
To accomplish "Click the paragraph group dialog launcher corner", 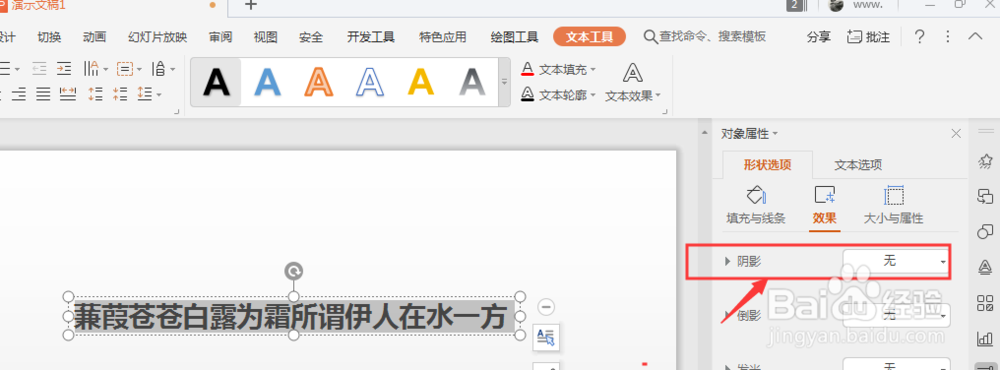I will [177, 112].
